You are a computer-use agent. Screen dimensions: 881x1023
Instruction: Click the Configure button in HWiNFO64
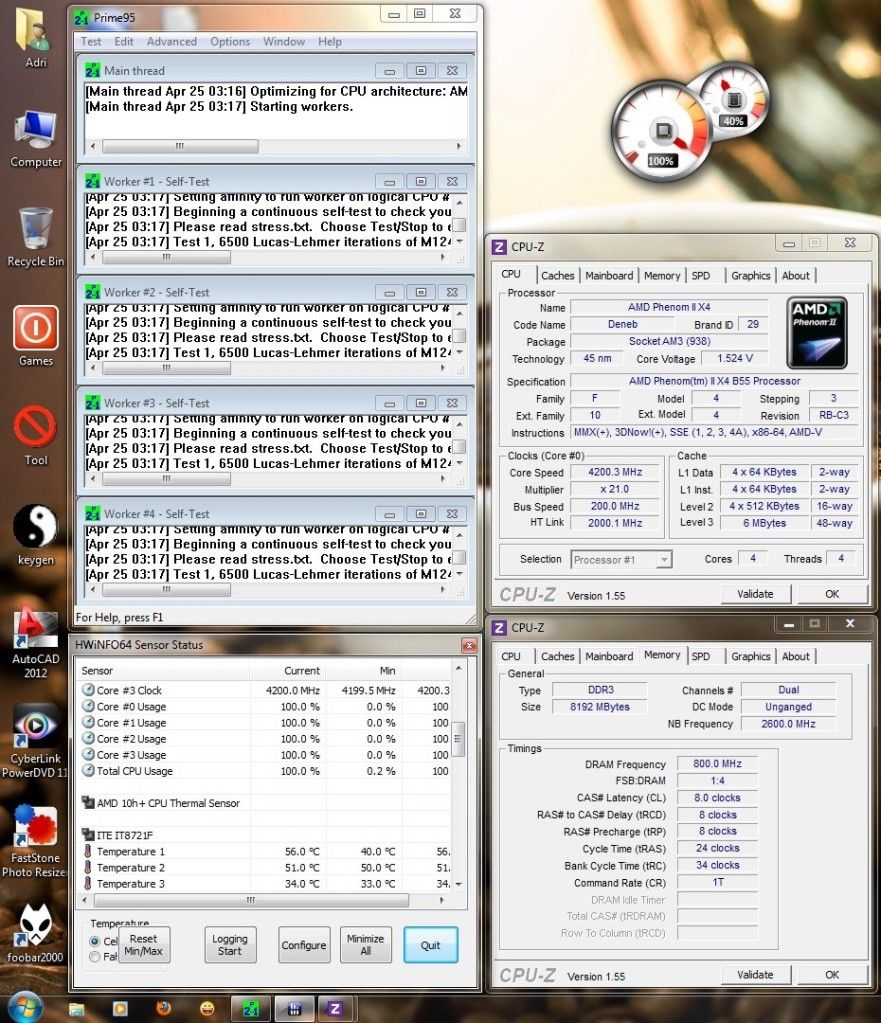click(x=303, y=945)
